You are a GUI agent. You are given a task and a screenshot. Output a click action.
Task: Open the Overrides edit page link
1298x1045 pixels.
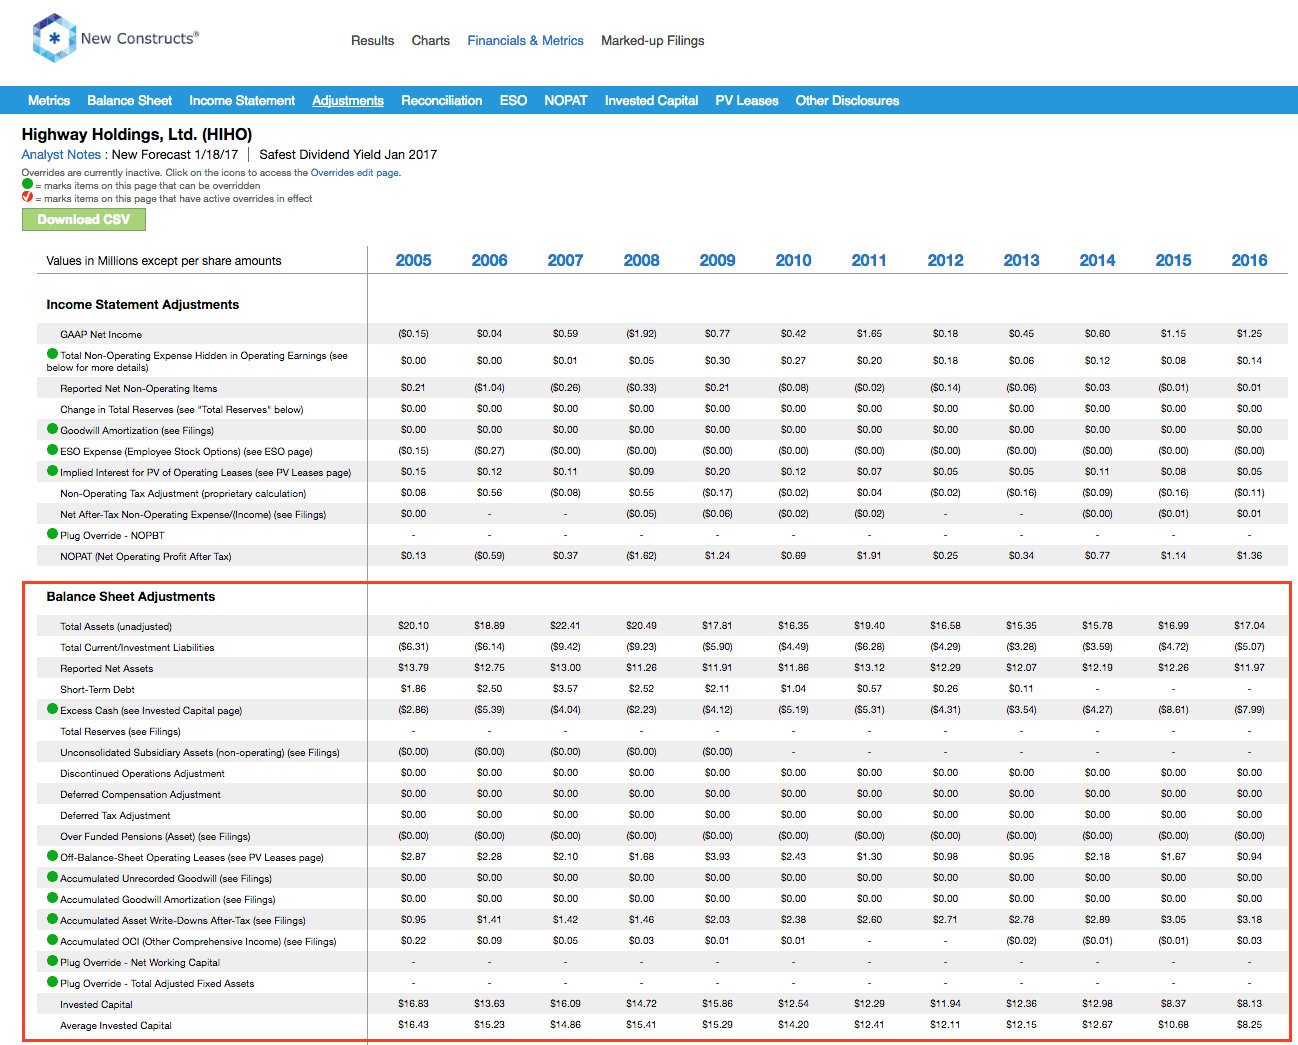(354, 173)
